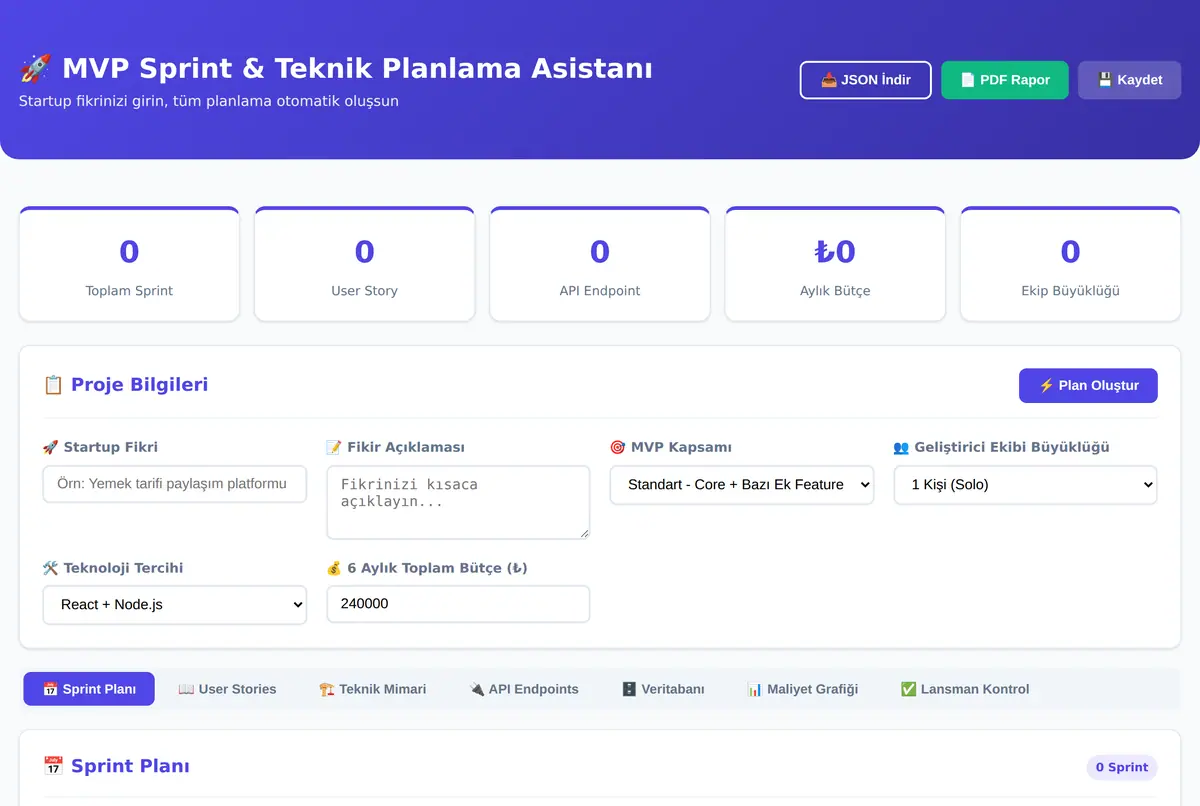
Task: Click the JSON İndir button
Action: (865, 80)
